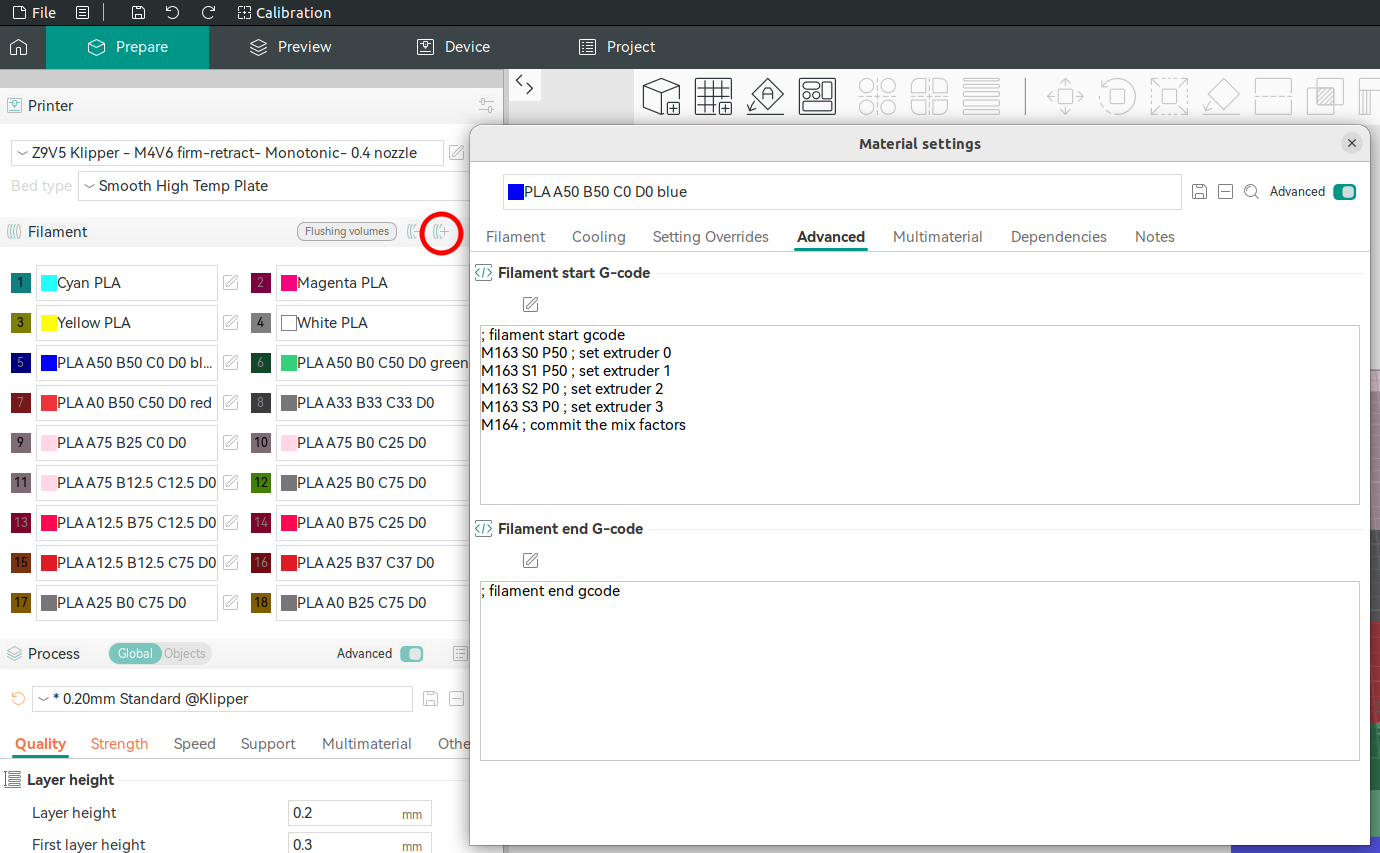Edit the Yellow PLA filament preset
Image resolution: width=1380 pixels, height=853 pixels.
[x=231, y=323]
